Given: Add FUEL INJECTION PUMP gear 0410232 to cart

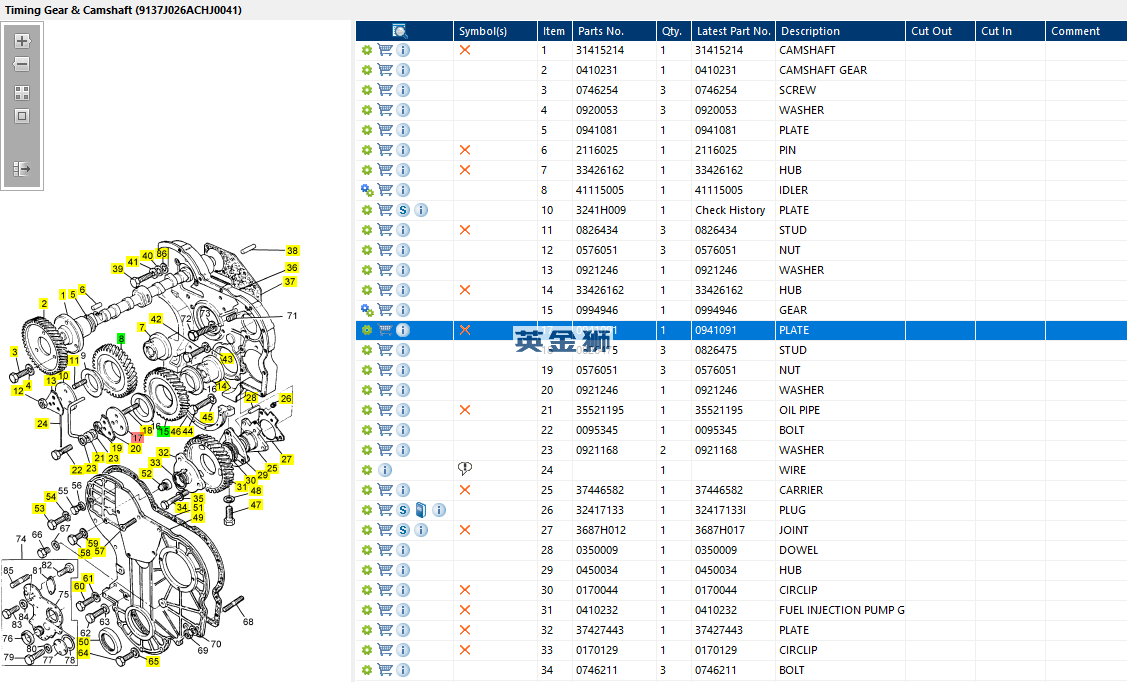Looking at the screenshot, I should pos(385,610).
